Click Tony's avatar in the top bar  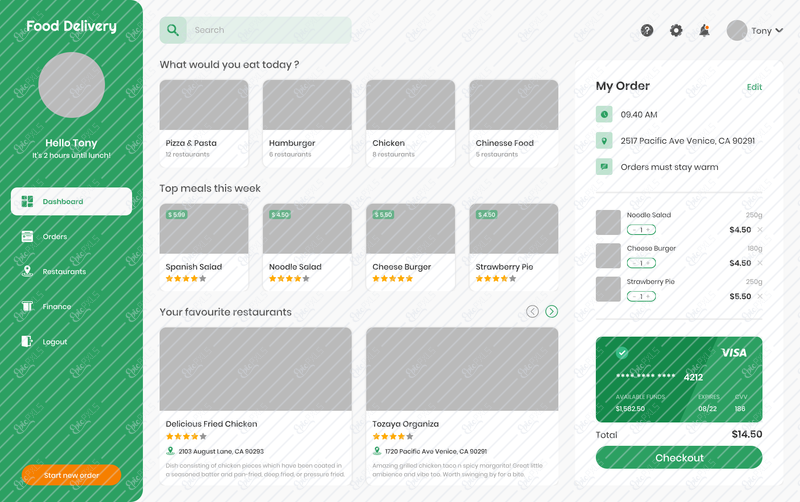pyautogui.click(x=737, y=31)
